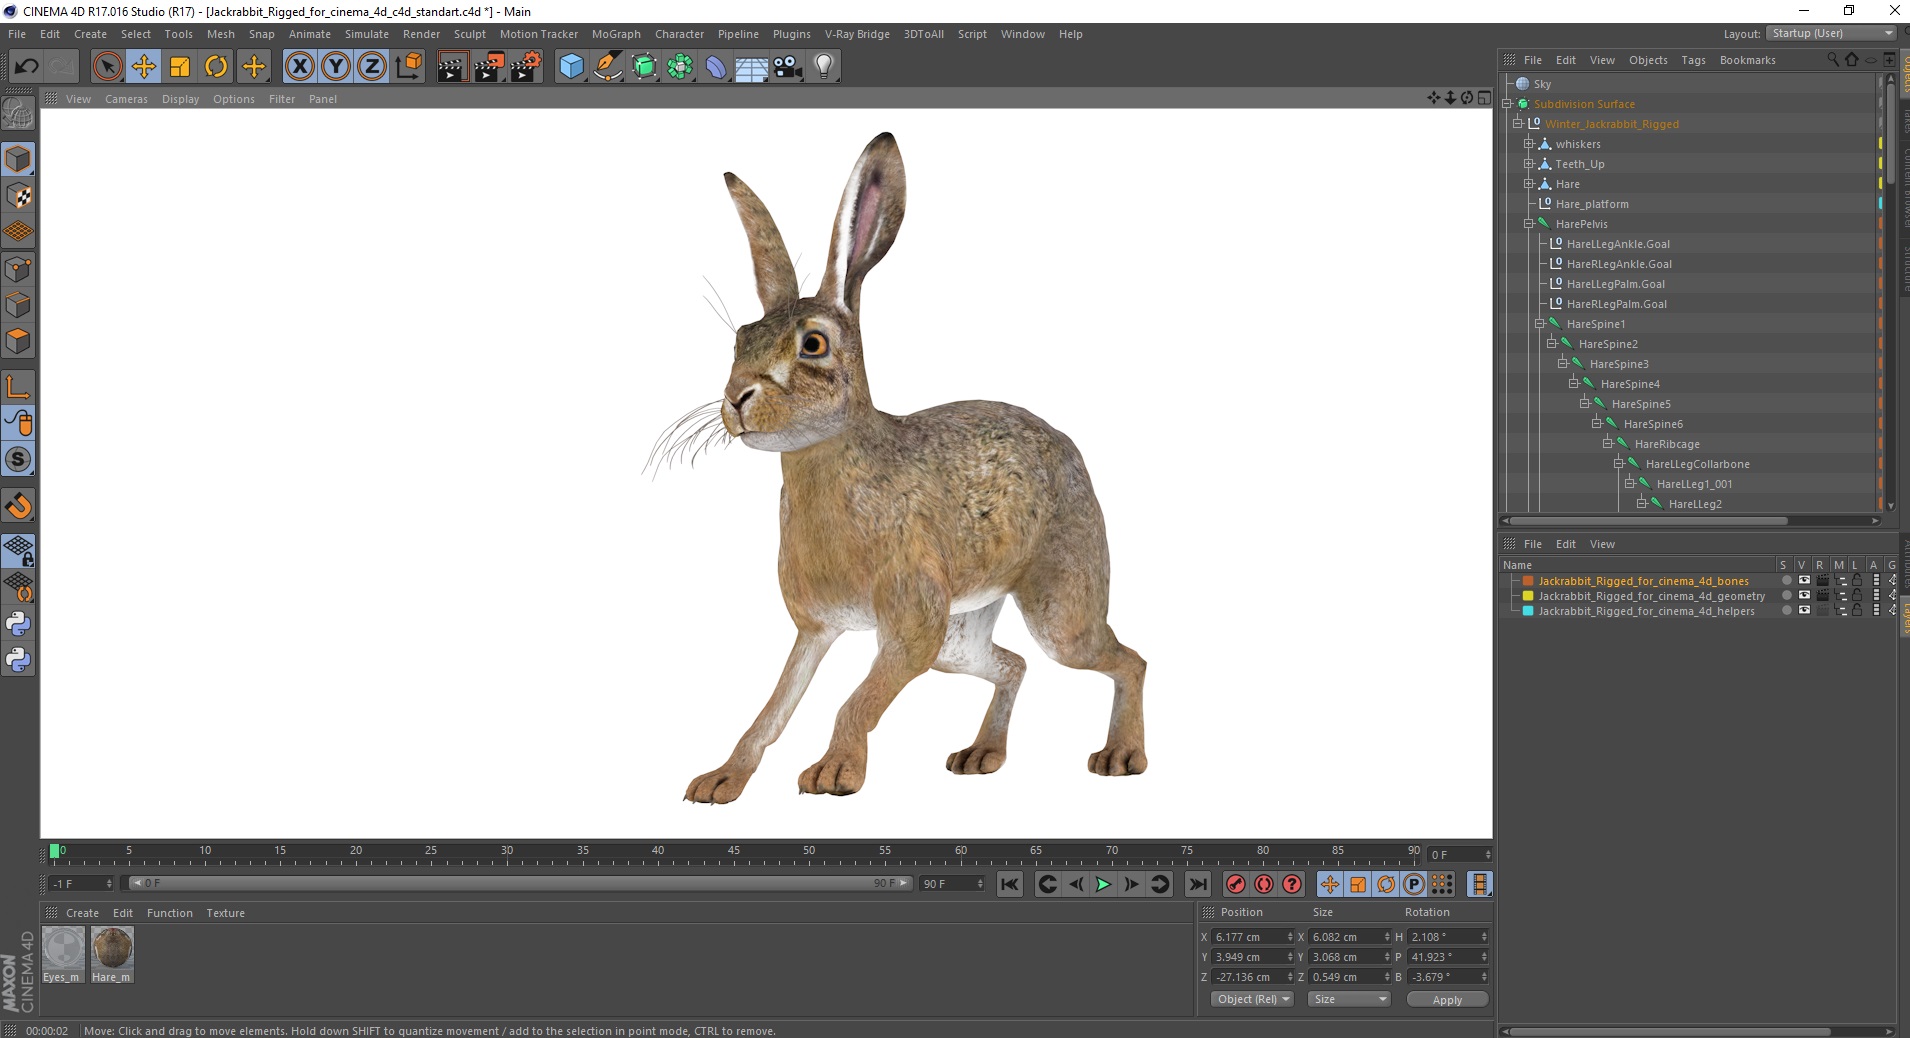Click the orange Magnet tool icon
Viewport: 1910px width, 1038px height.
18,506
